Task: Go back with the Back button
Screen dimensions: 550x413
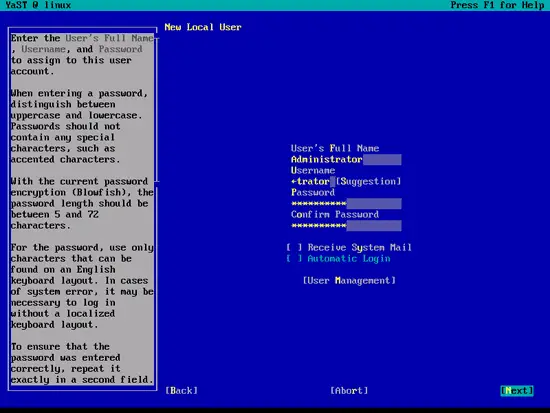Action: (181, 391)
